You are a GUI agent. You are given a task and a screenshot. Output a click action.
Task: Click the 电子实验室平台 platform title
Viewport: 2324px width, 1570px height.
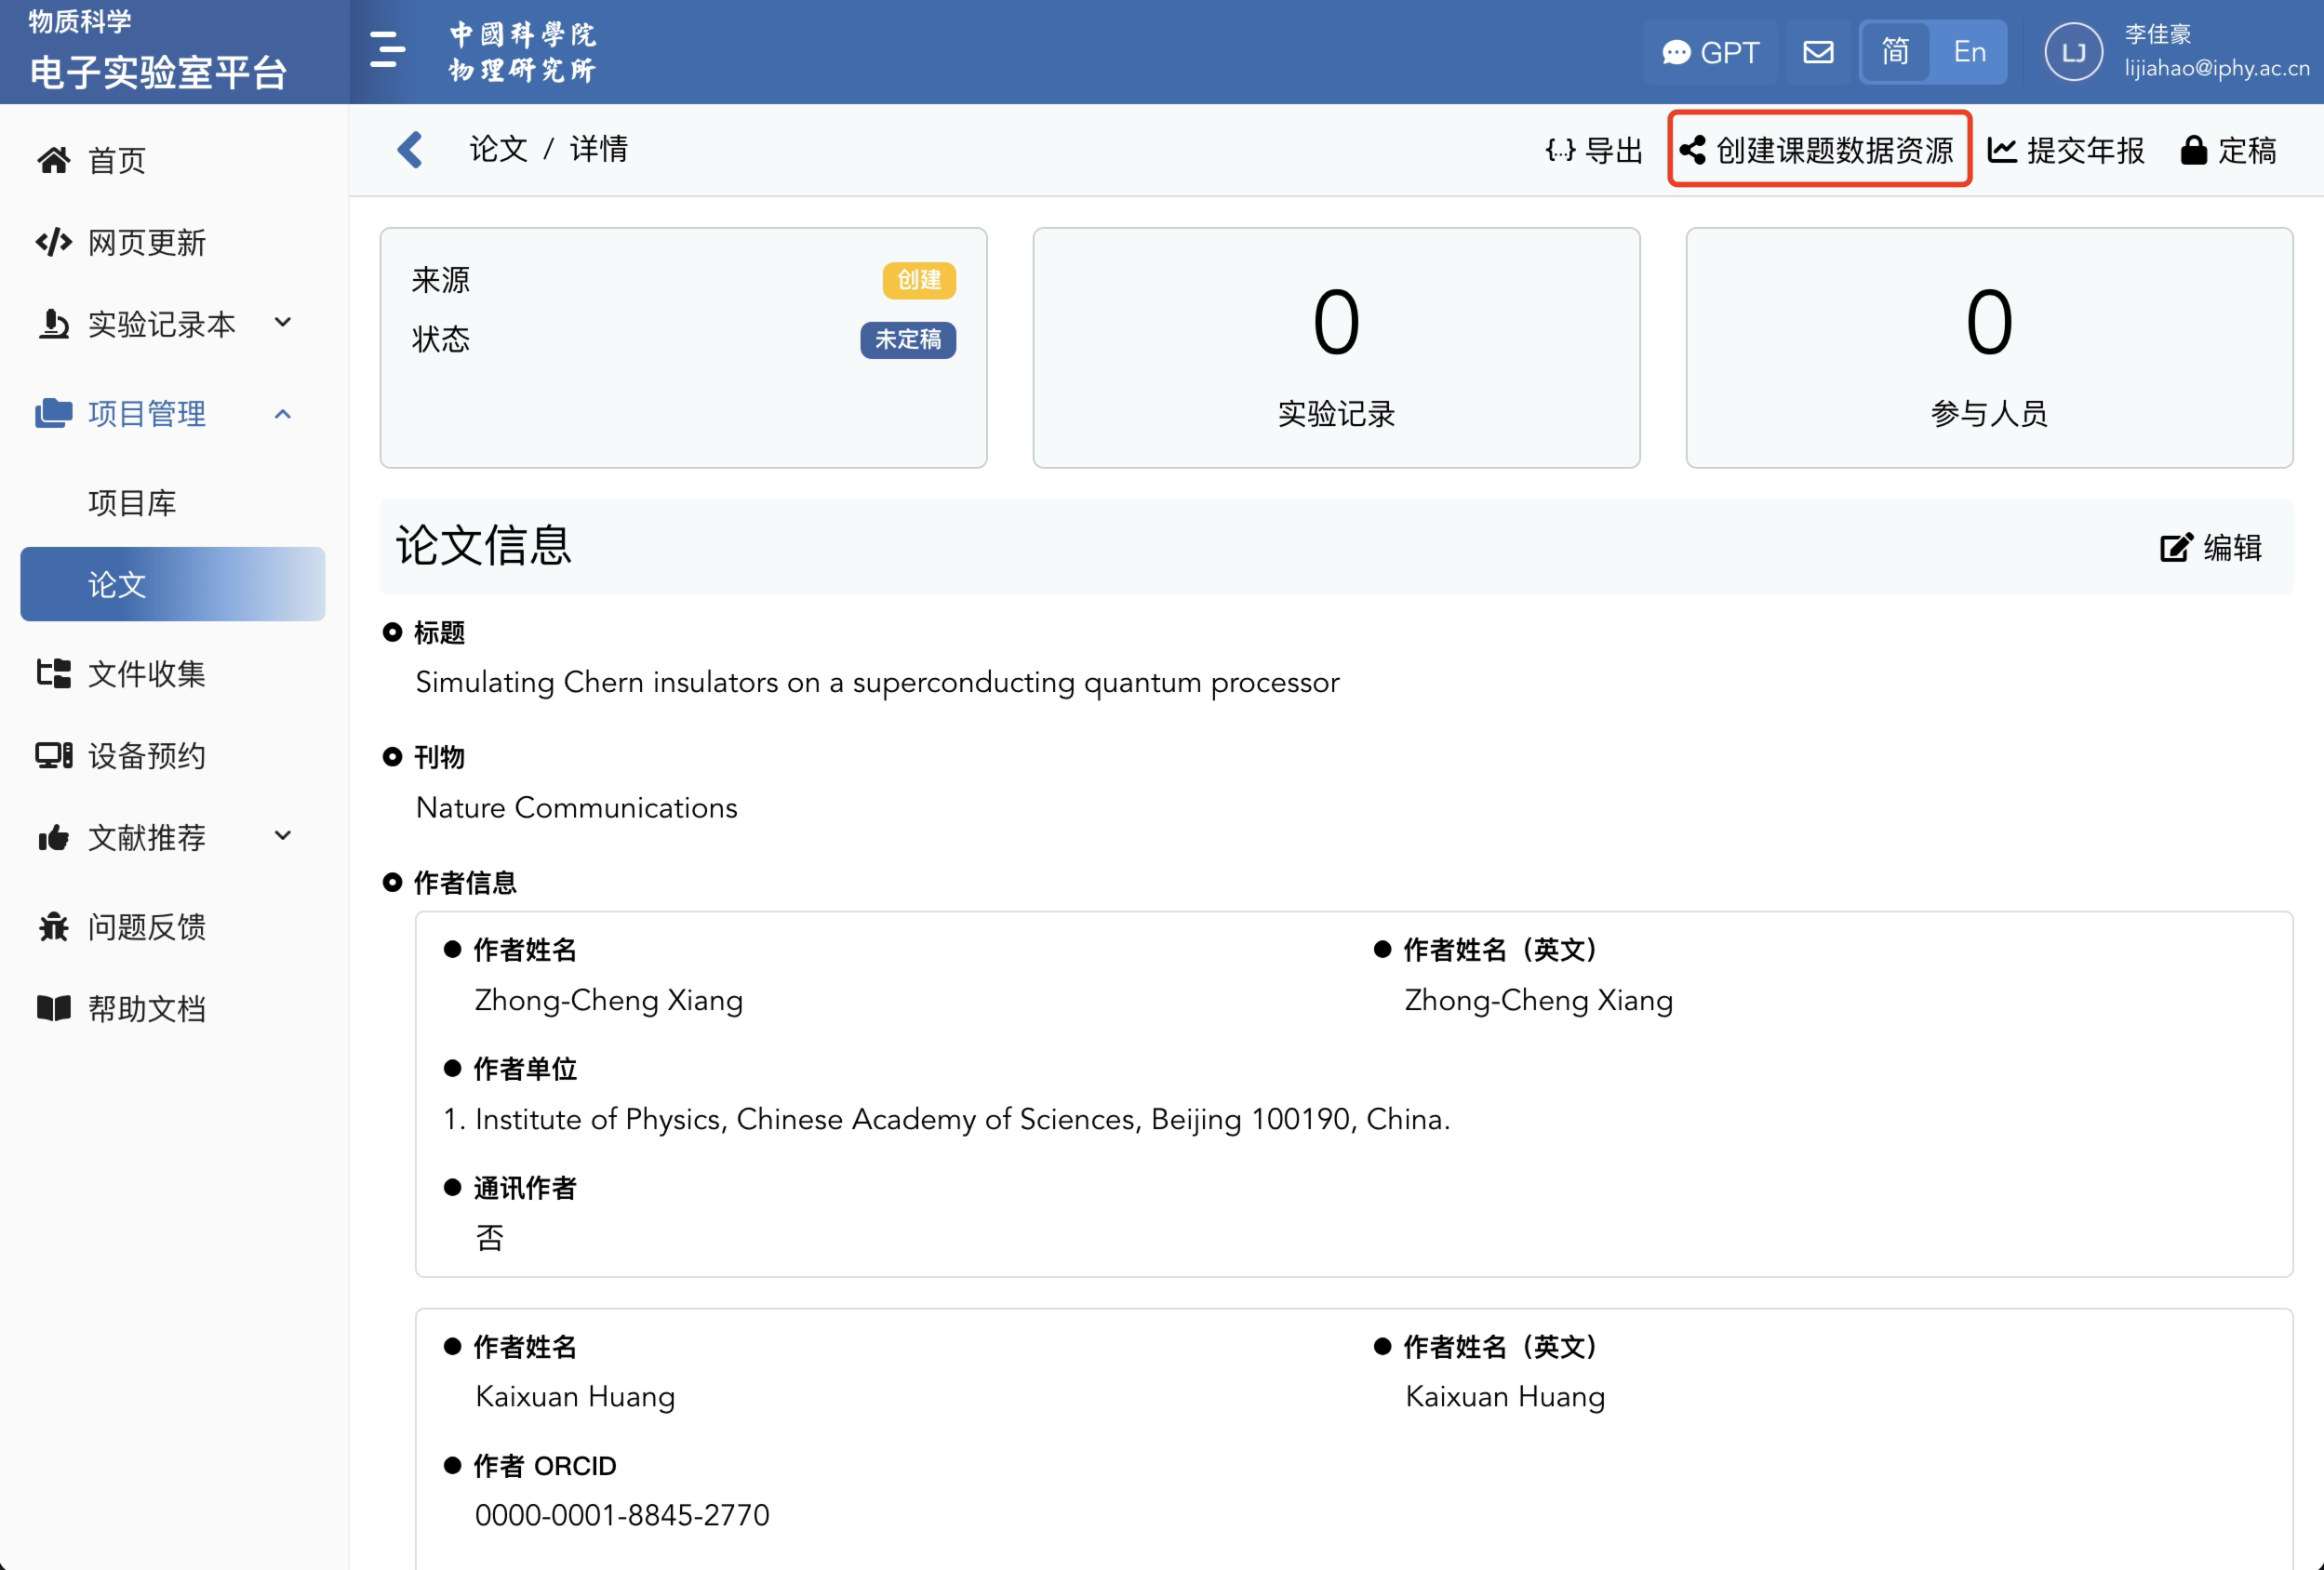[158, 72]
